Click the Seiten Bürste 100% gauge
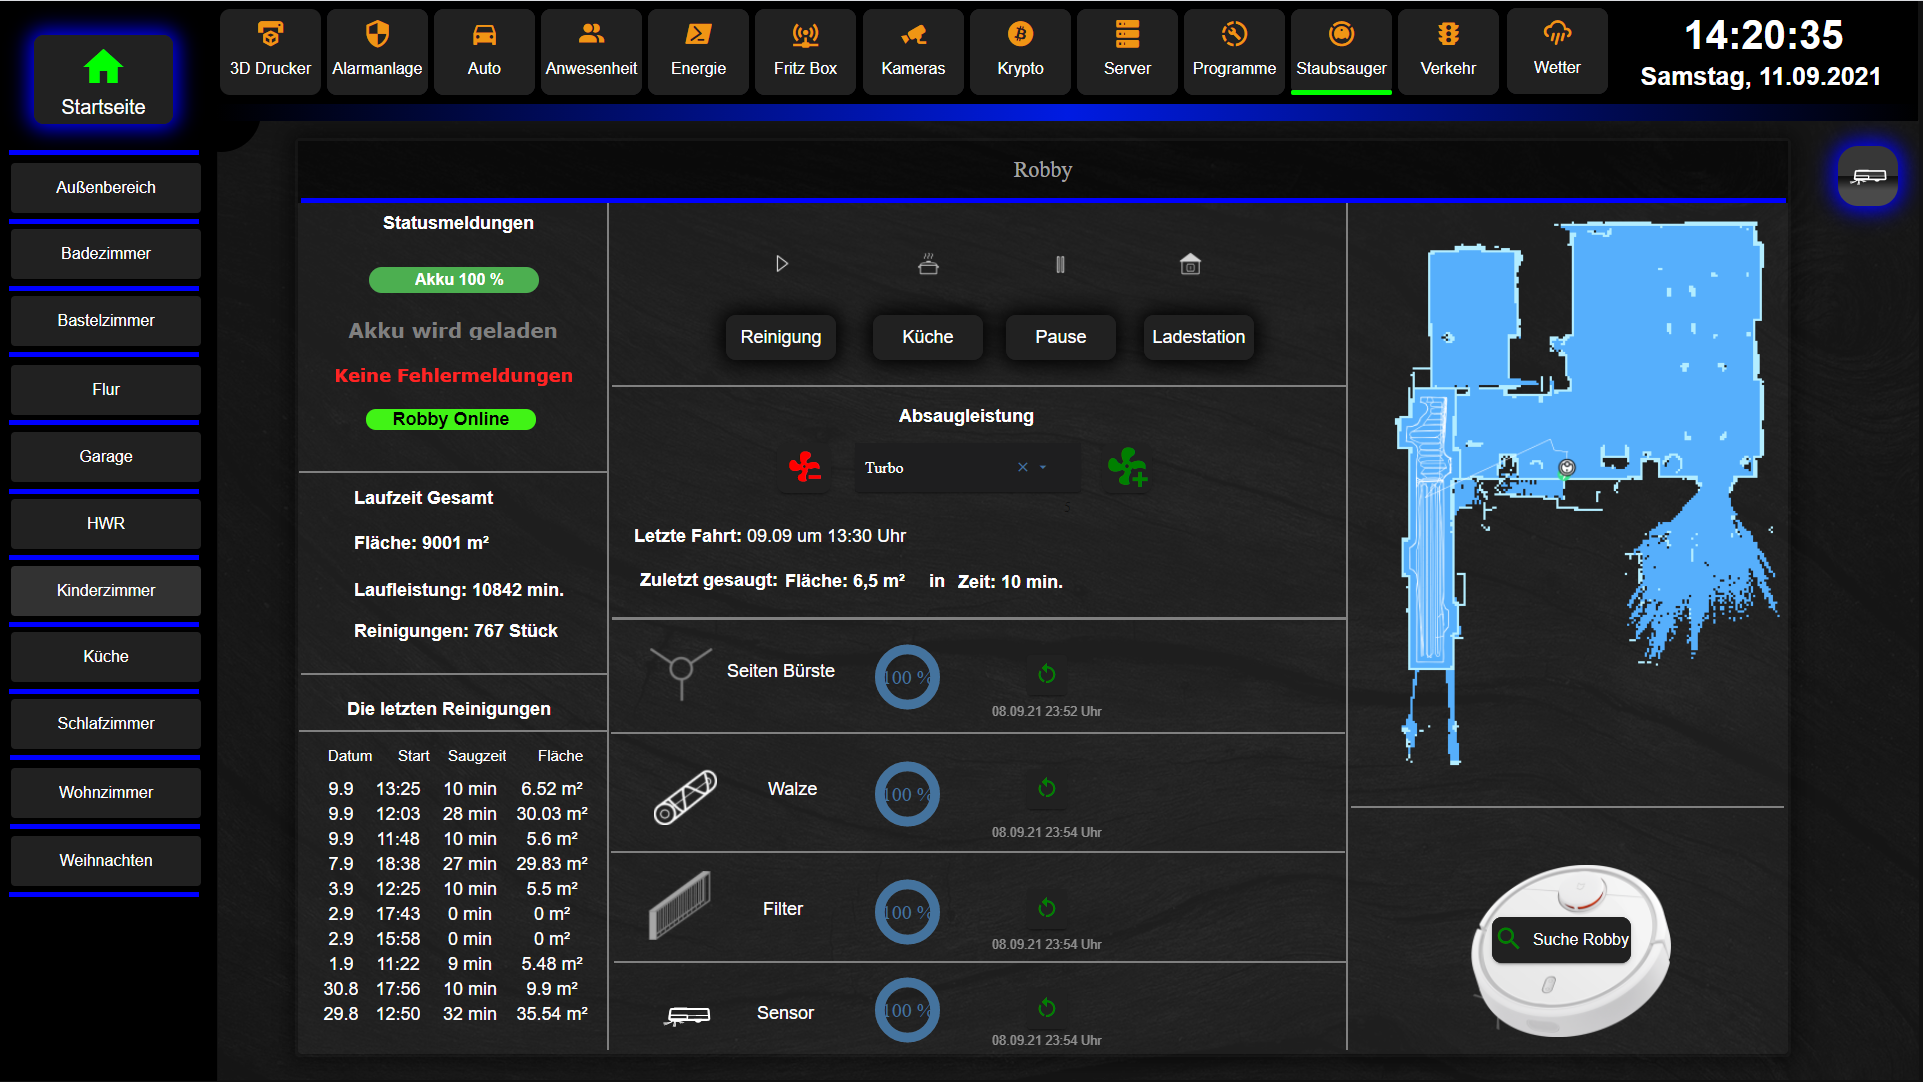 coord(907,678)
